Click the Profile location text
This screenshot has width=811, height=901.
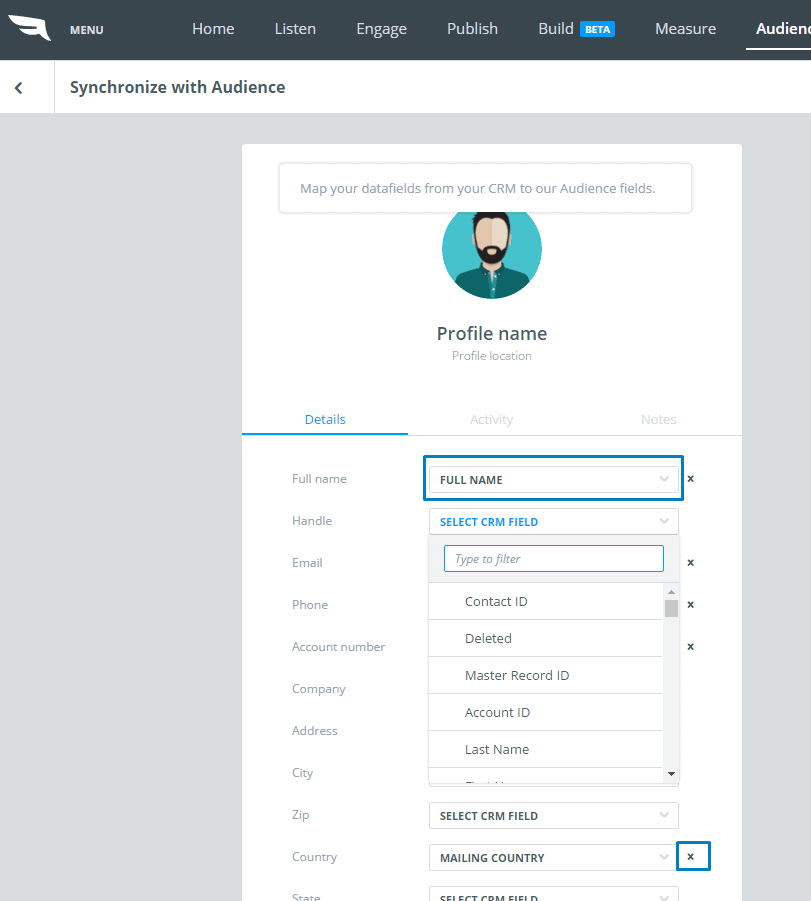(492, 356)
